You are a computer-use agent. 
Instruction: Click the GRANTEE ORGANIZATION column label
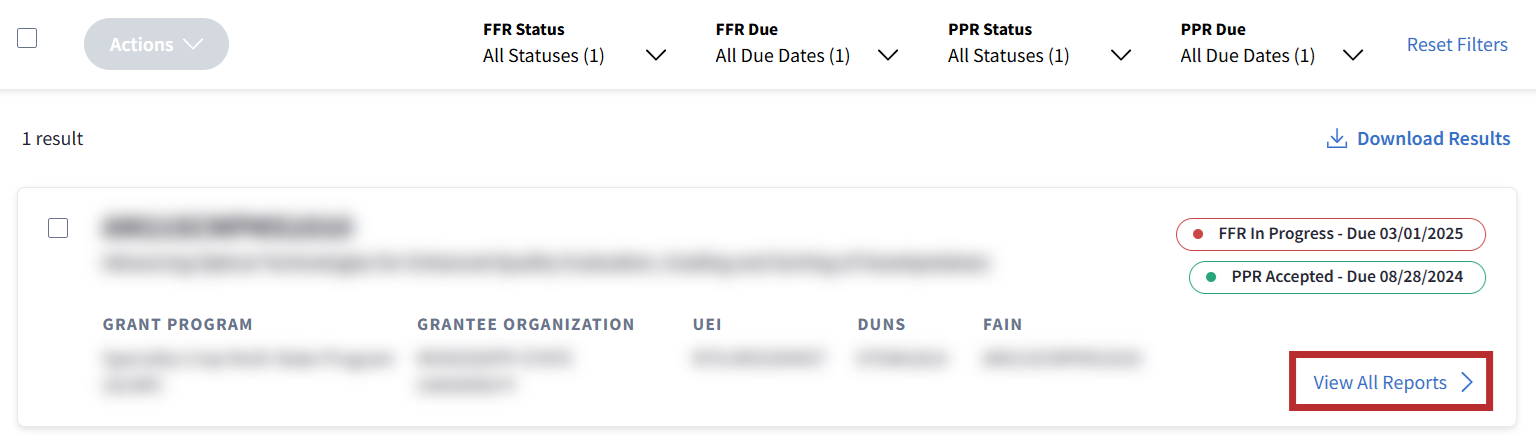tap(526, 324)
